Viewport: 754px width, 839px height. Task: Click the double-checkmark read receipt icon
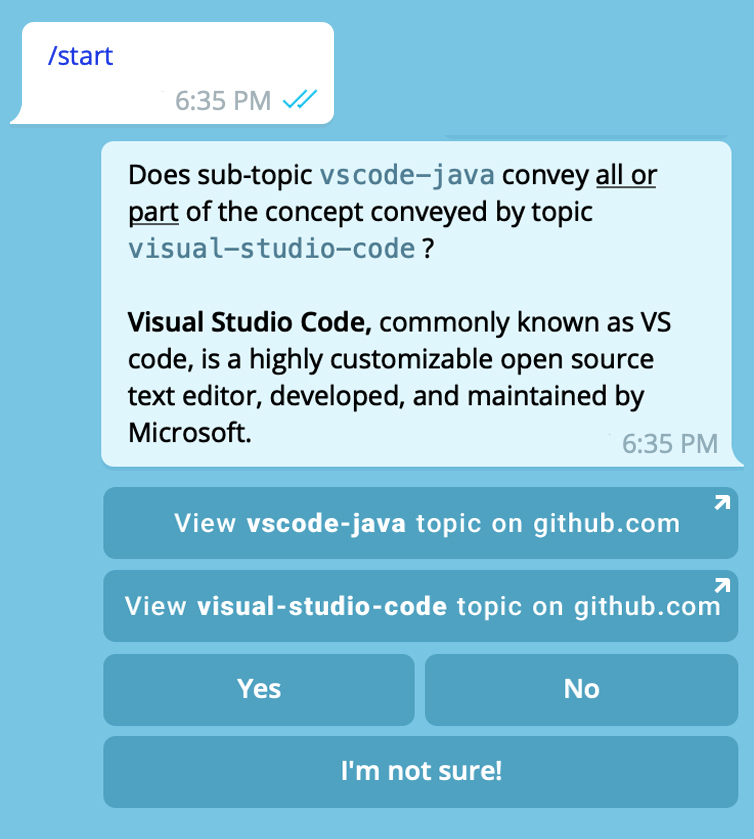[x=300, y=99]
